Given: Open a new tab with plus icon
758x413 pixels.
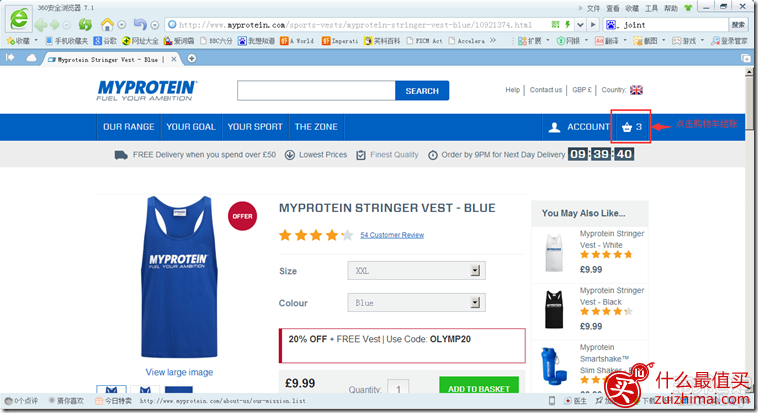Looking at the screenshot, I should [x=191, y=59].
